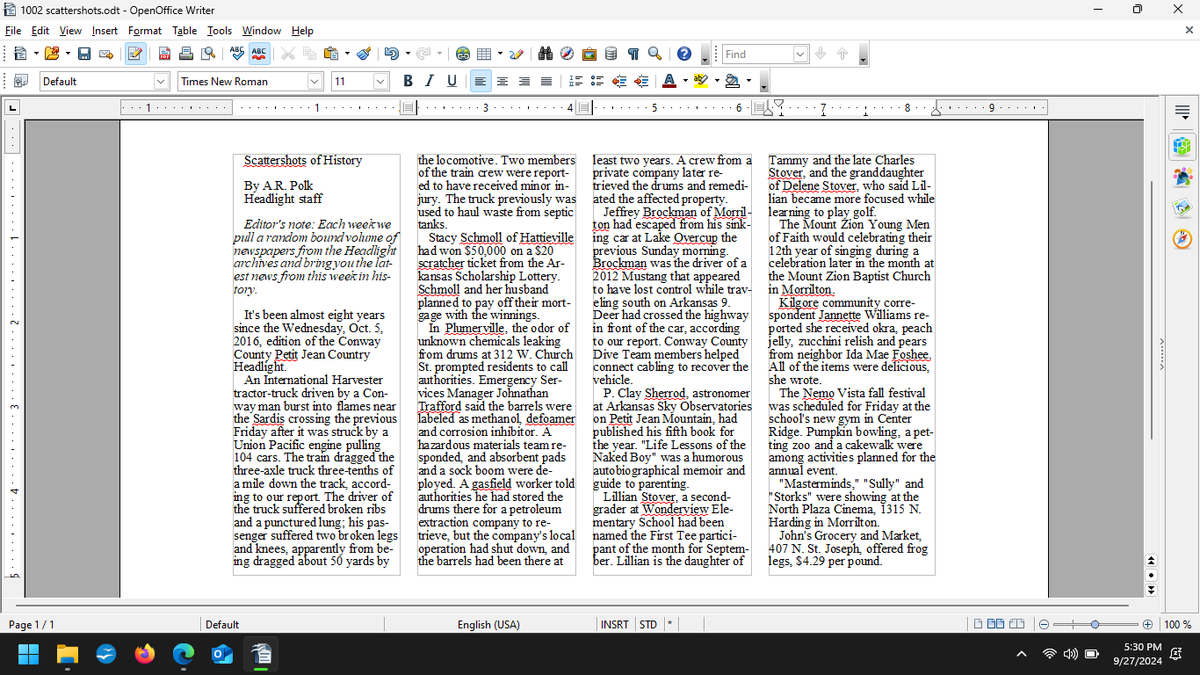The image size is (1200, 675).
Task: Open the Navigator from the standard toolbar
Action: (x=567, y=55)
